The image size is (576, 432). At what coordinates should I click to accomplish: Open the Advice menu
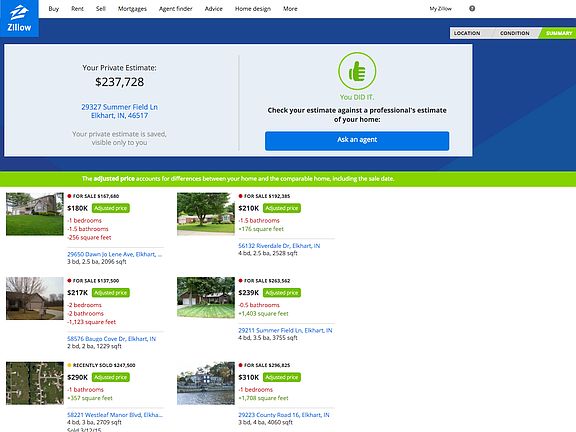pyautogui.click(x=213, y=9)
